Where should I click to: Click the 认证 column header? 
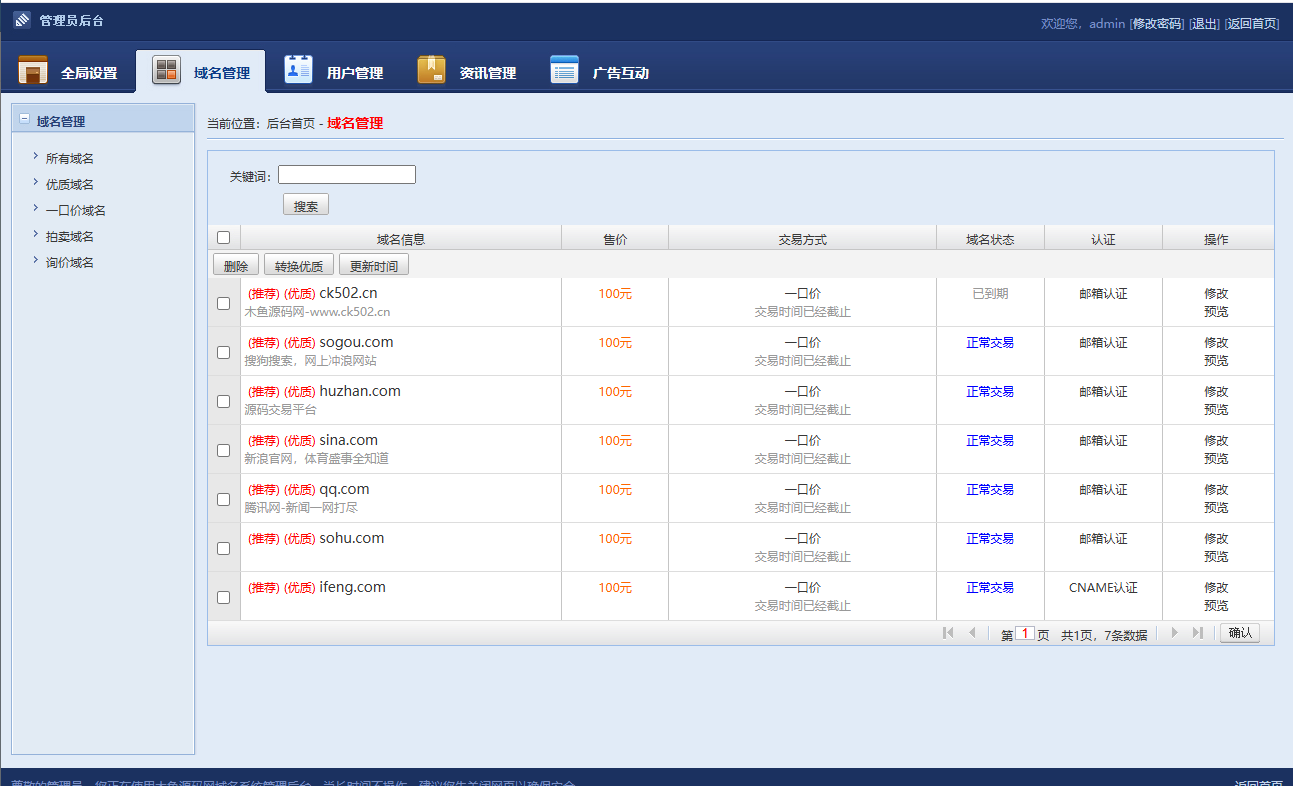[x=1103, y=239]
